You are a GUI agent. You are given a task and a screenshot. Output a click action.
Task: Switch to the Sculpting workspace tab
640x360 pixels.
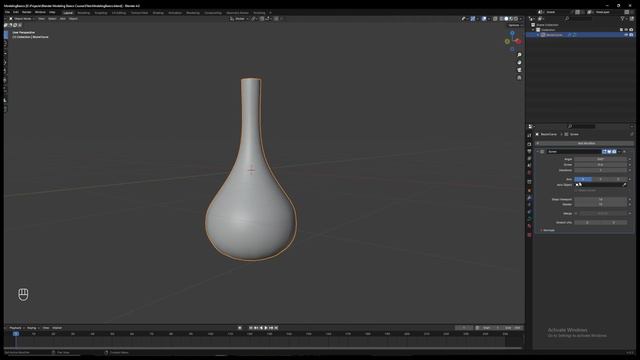[x=100, y=13]
